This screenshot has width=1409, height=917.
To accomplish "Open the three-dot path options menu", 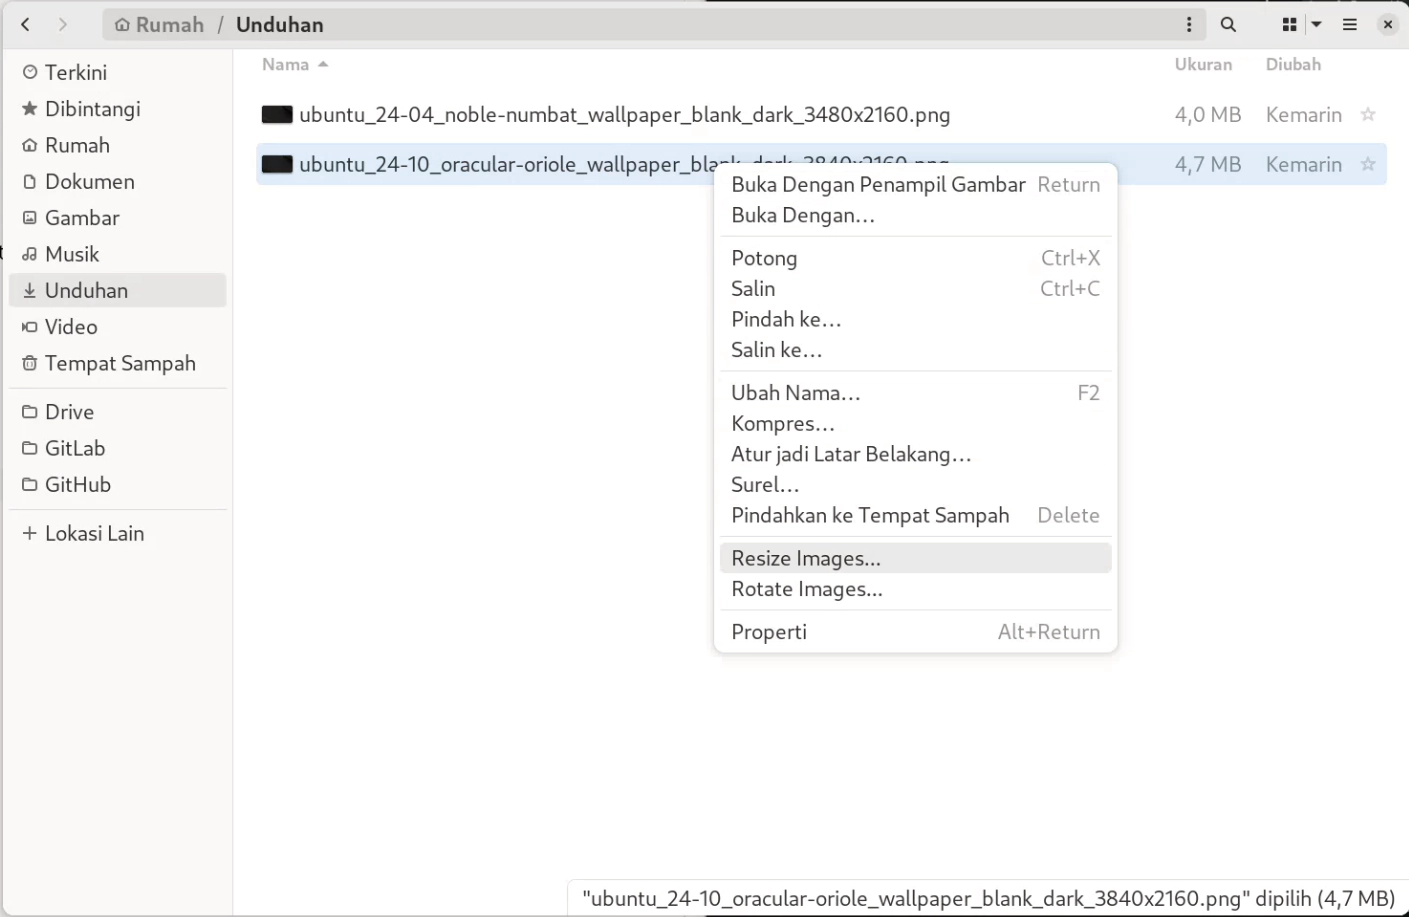I will 1188,24.
